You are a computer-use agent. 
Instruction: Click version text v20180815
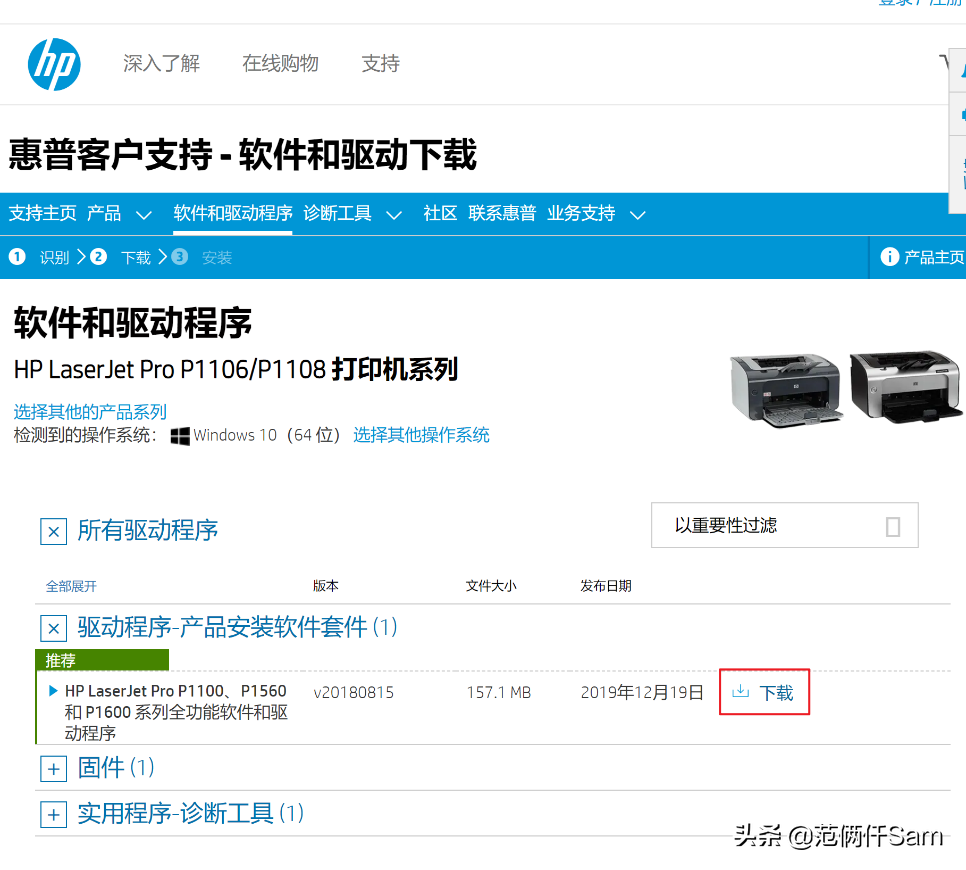354,693
